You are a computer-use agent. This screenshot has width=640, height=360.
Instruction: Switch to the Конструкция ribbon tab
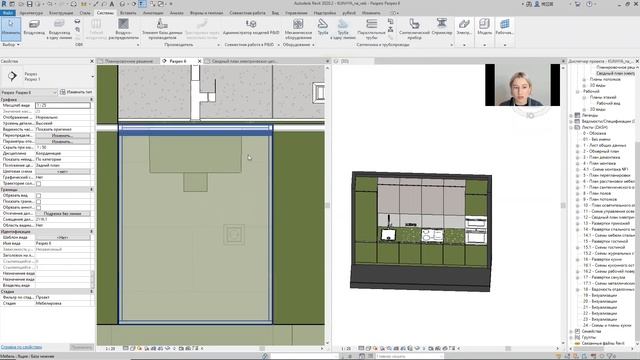pyautogui.click(x=61, y=13)
